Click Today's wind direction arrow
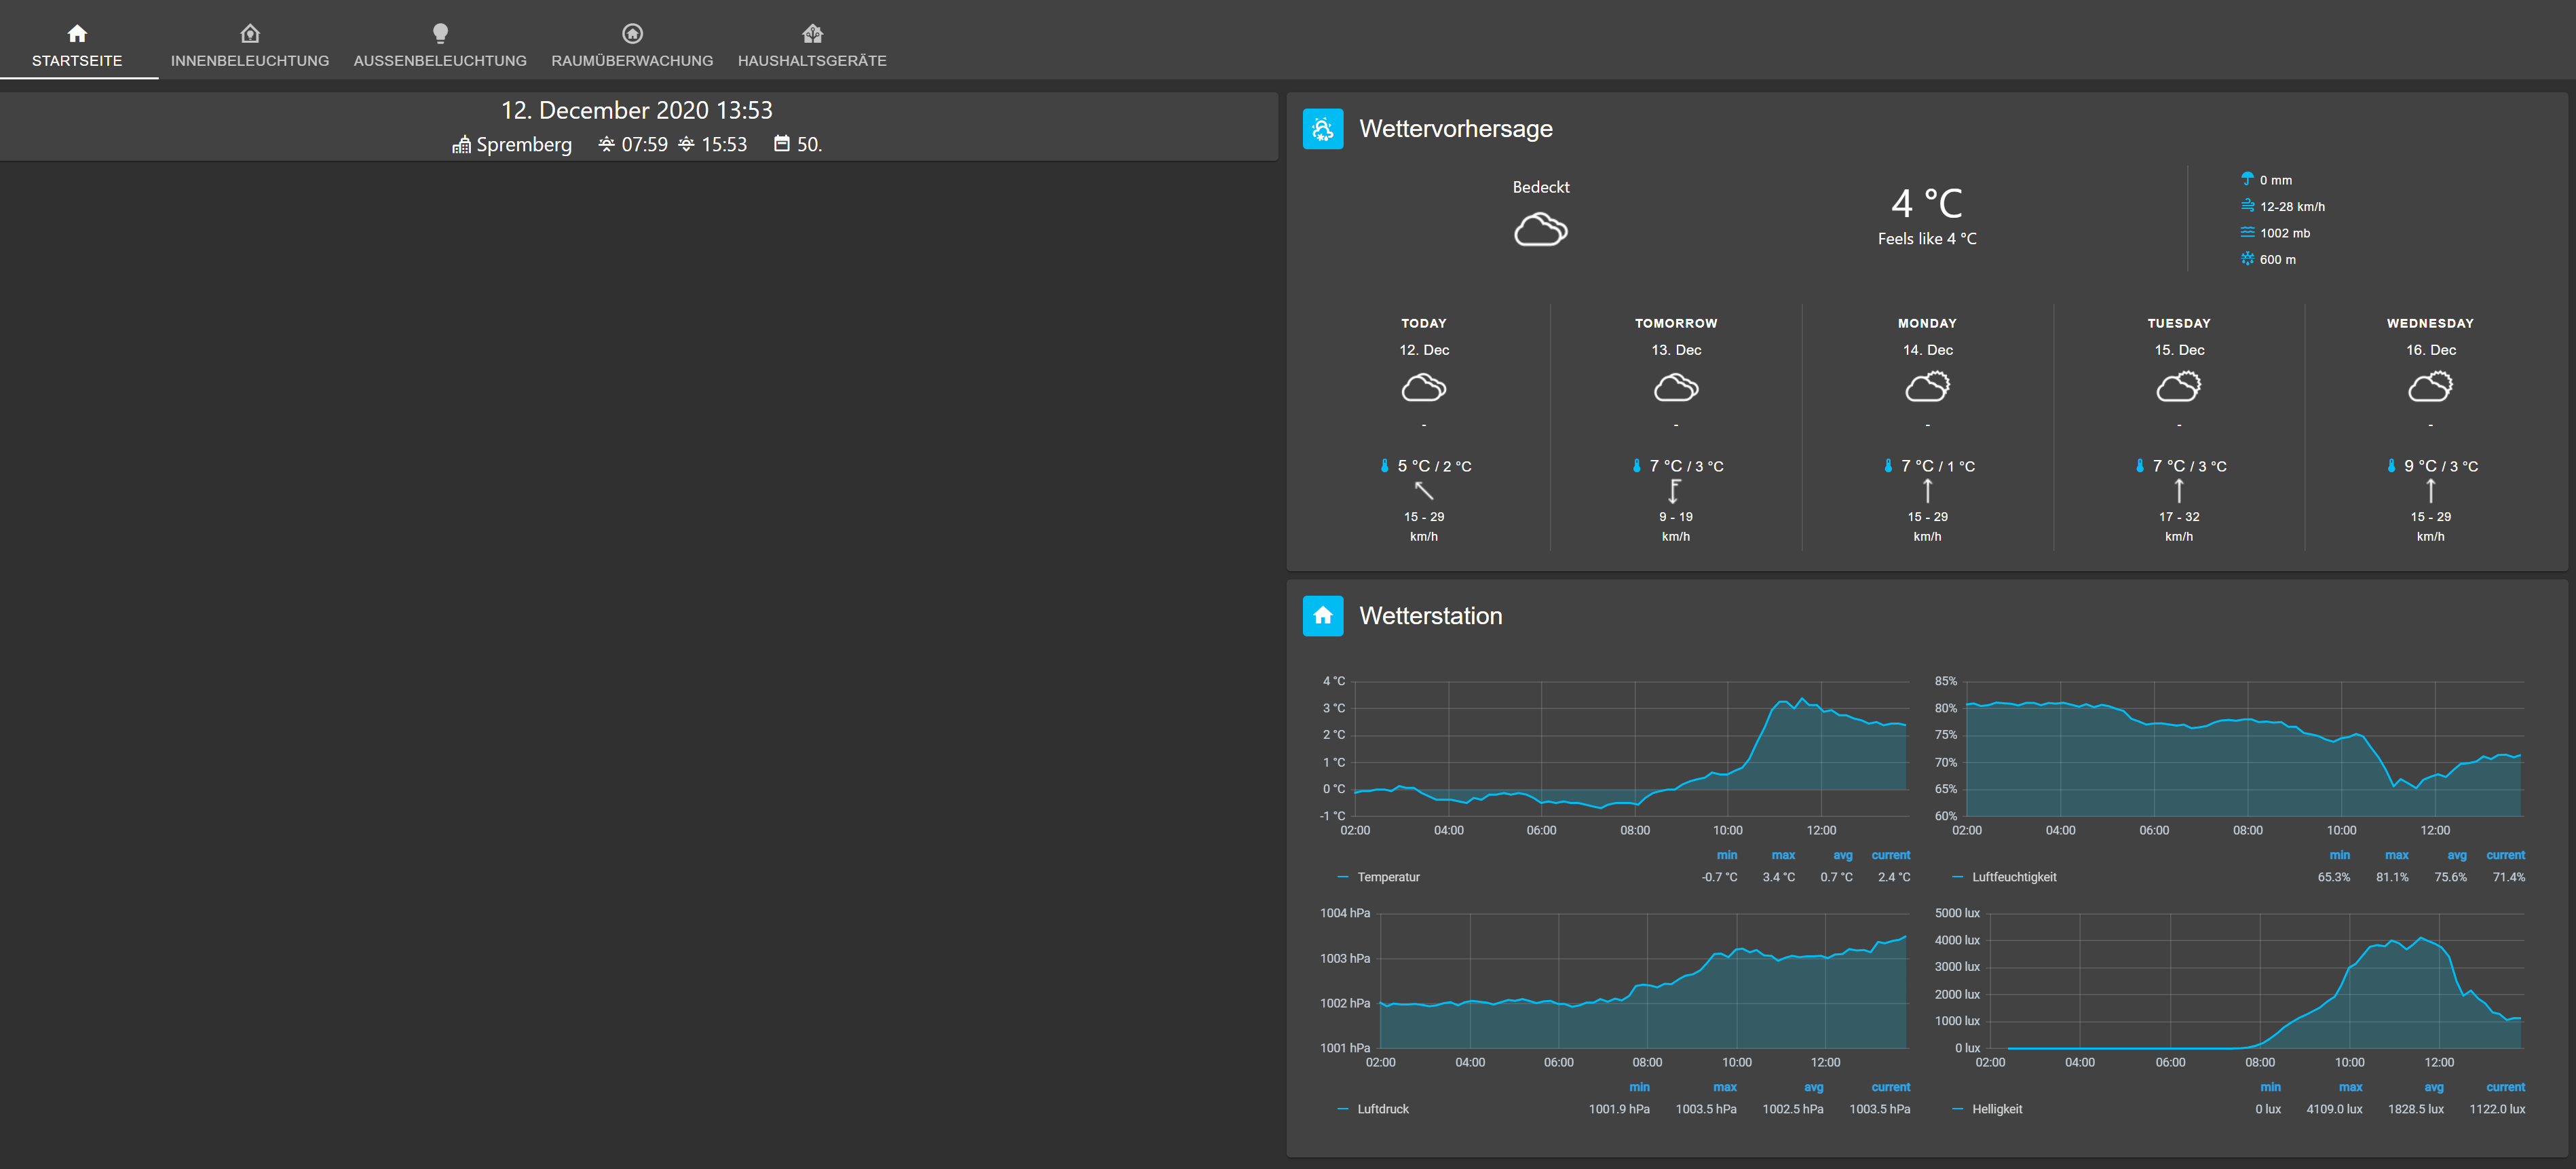2576x1169 pixels. coord(1424,491)
